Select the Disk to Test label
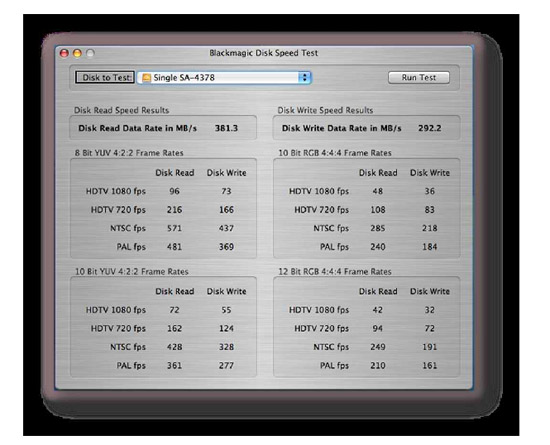The width and height of the screenshot is (550, 445). coord(105,77)
